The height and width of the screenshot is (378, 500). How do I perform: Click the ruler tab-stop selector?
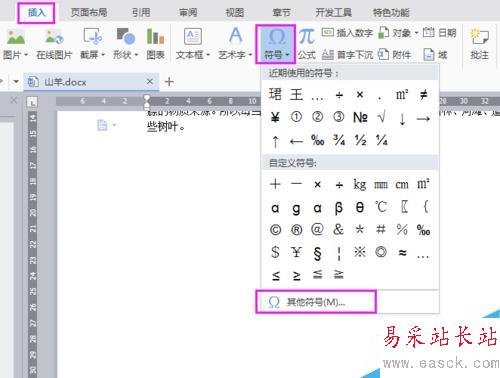point(32,102)
